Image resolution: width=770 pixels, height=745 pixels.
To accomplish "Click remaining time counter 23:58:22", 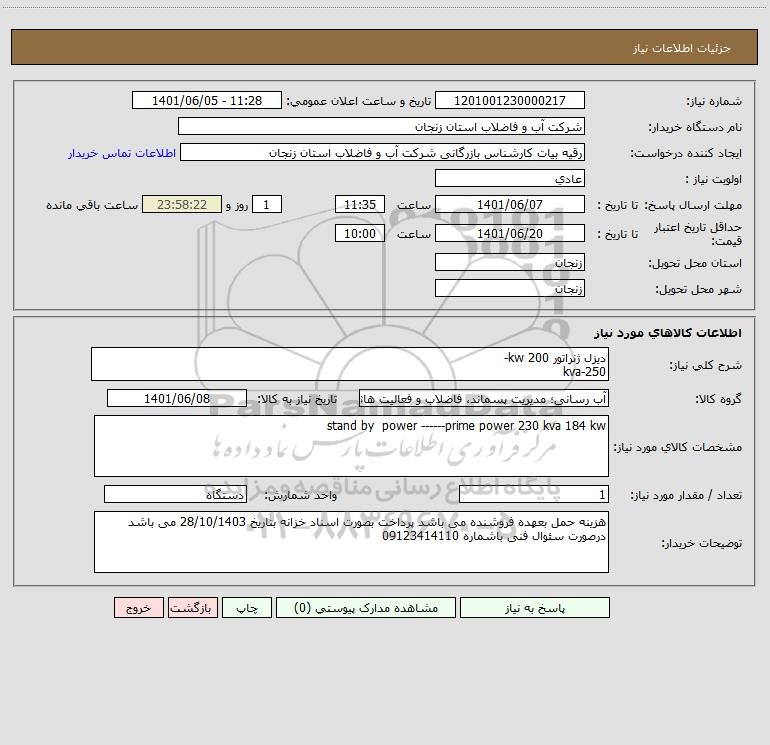I will [x=182, y=204].
